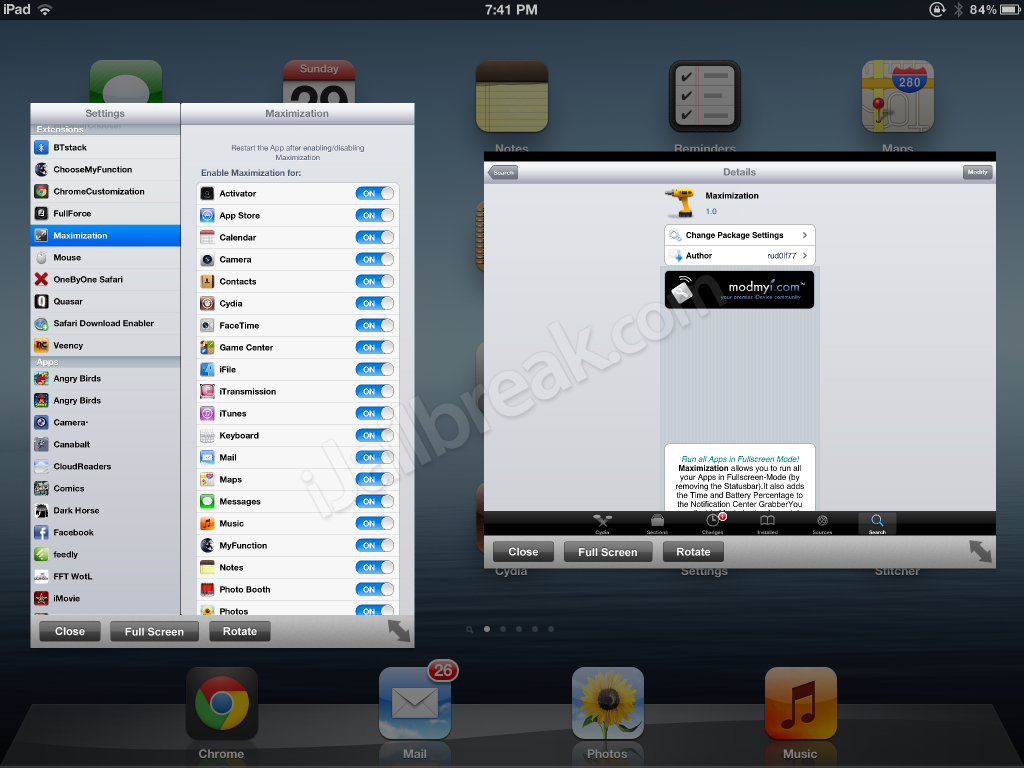The image size is (1024, 768).
Task: Select FullForce in Settings sidebar
Action: tap(105, 214)
